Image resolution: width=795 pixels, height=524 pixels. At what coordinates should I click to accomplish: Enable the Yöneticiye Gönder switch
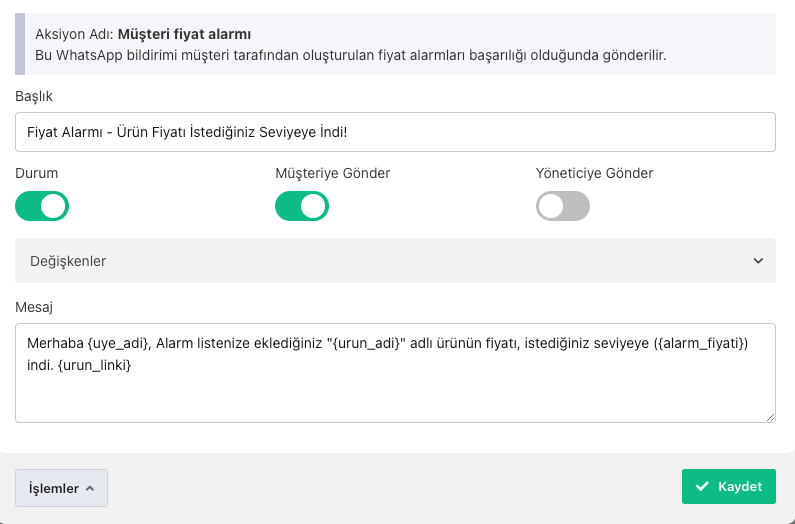pos(563,206)
